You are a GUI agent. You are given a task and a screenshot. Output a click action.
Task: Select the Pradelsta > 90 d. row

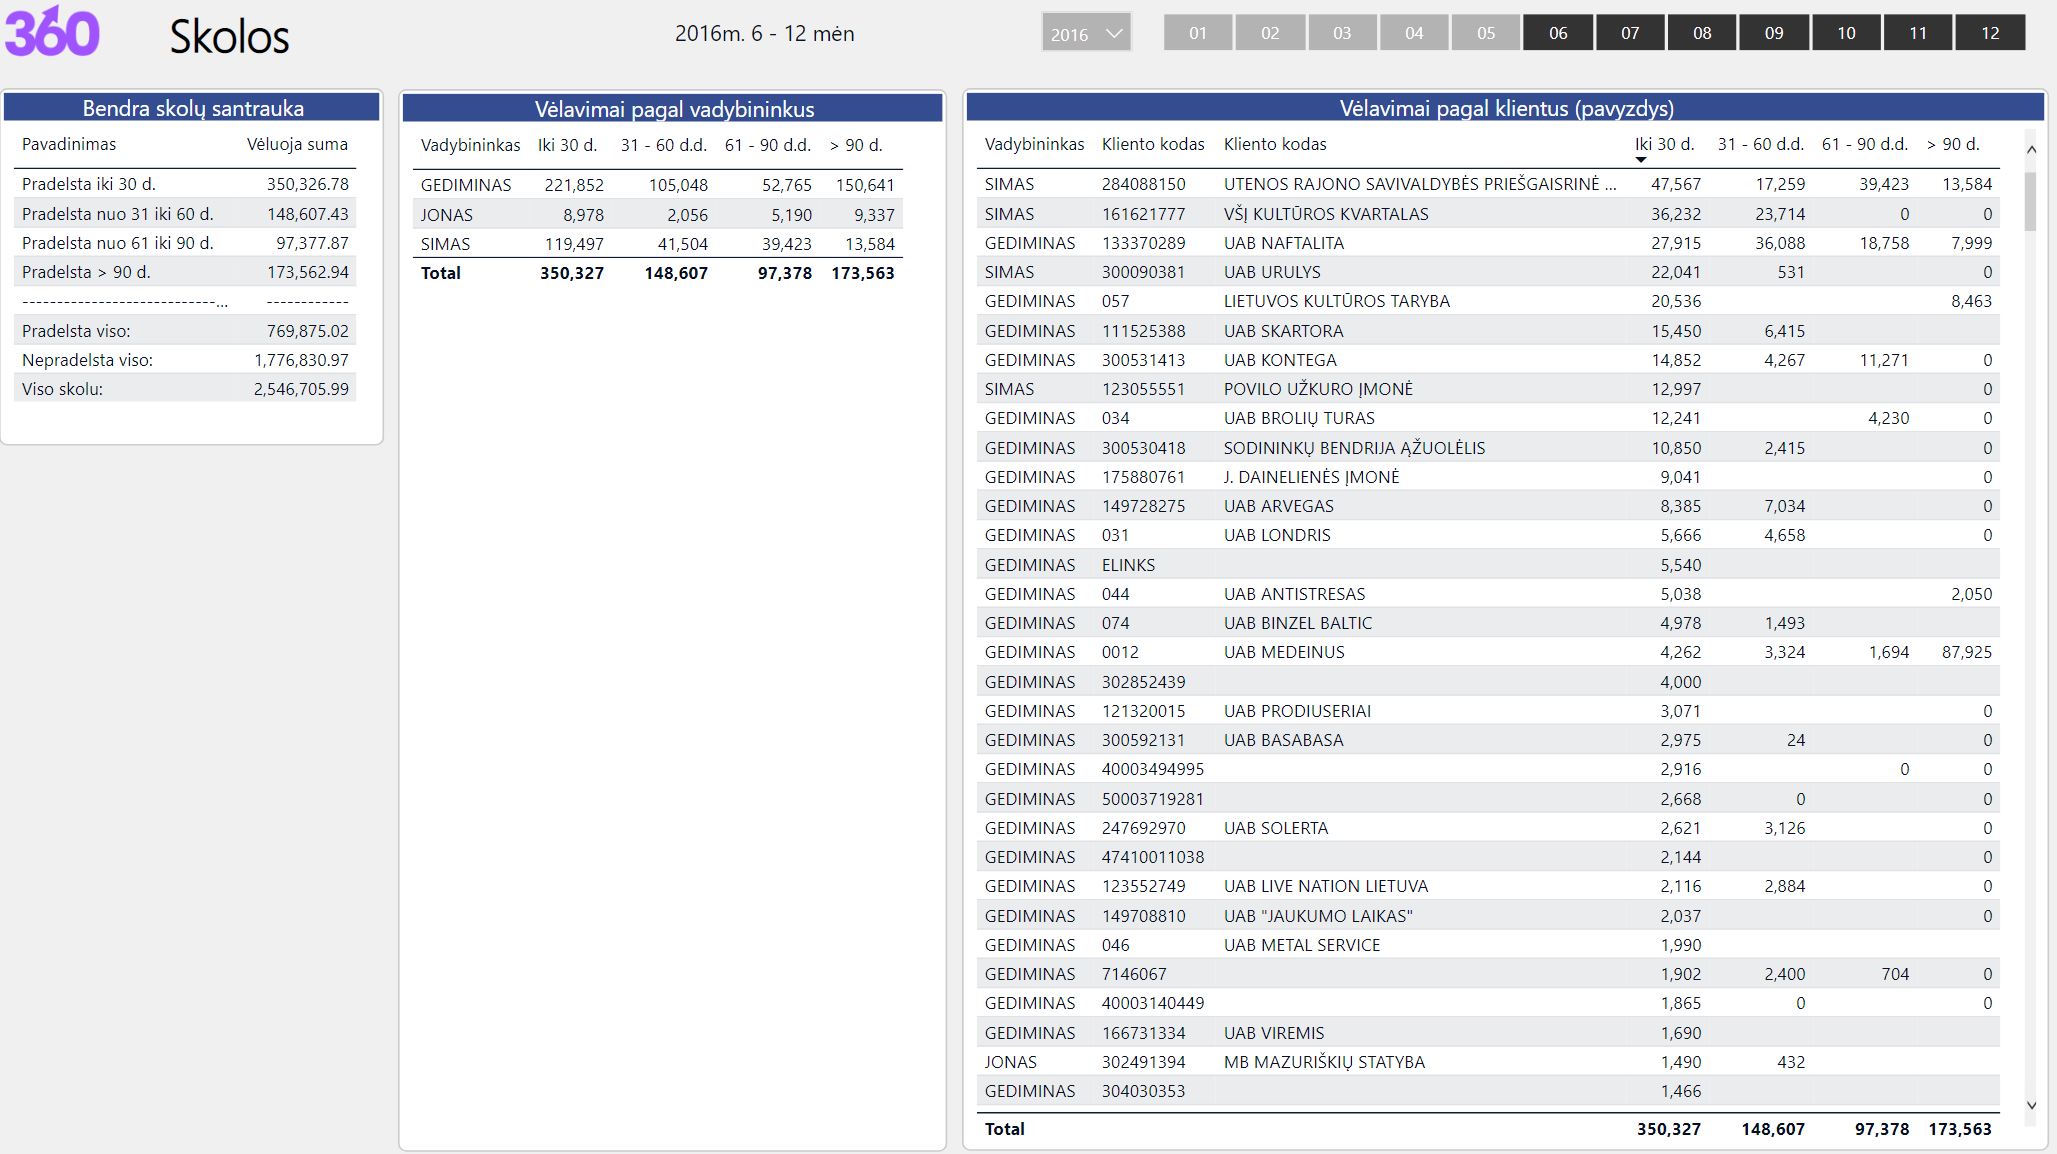point(185,272)
